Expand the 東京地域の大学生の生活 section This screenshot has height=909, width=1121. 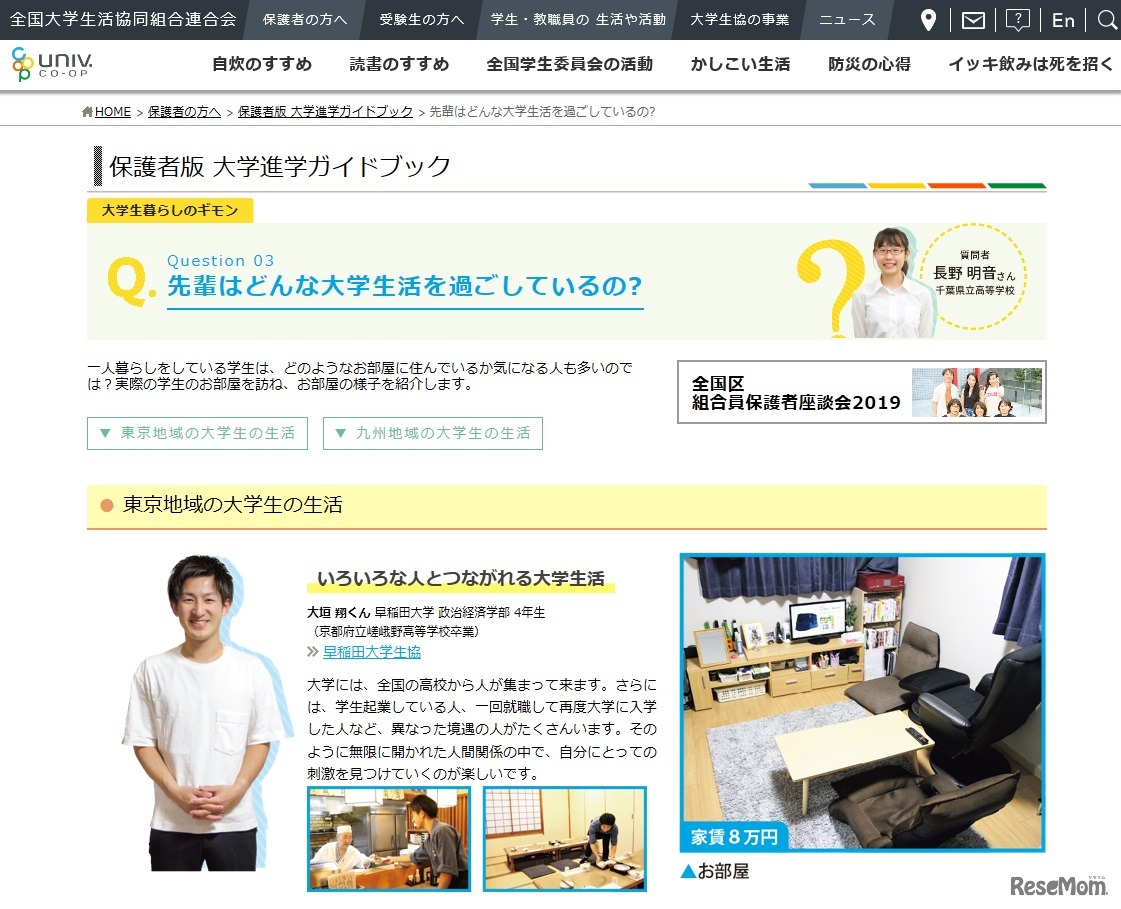click(196, 433)
